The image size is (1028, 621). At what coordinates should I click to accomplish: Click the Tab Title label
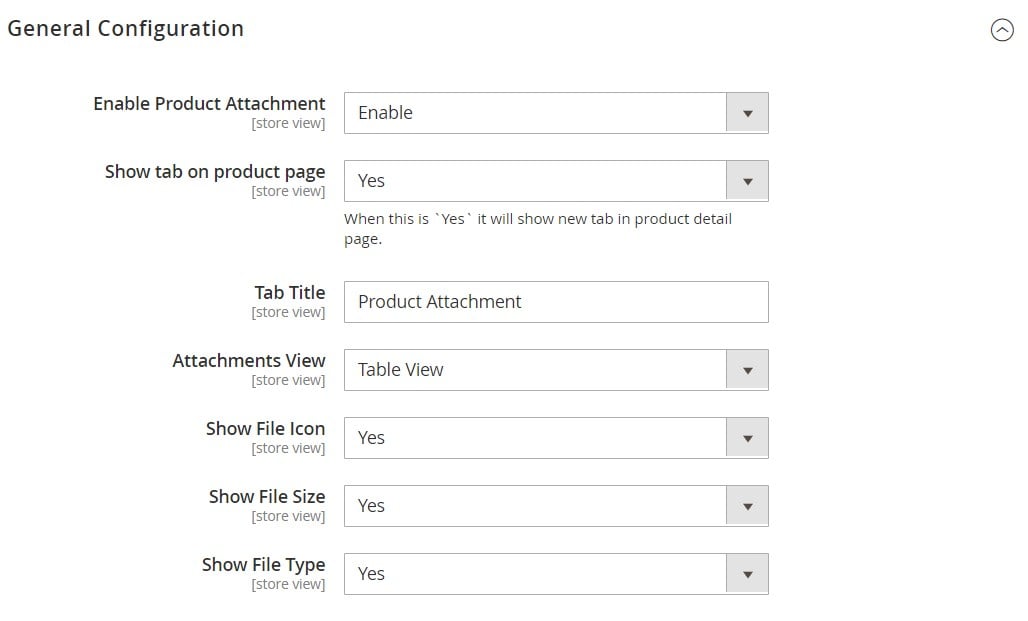290,292
